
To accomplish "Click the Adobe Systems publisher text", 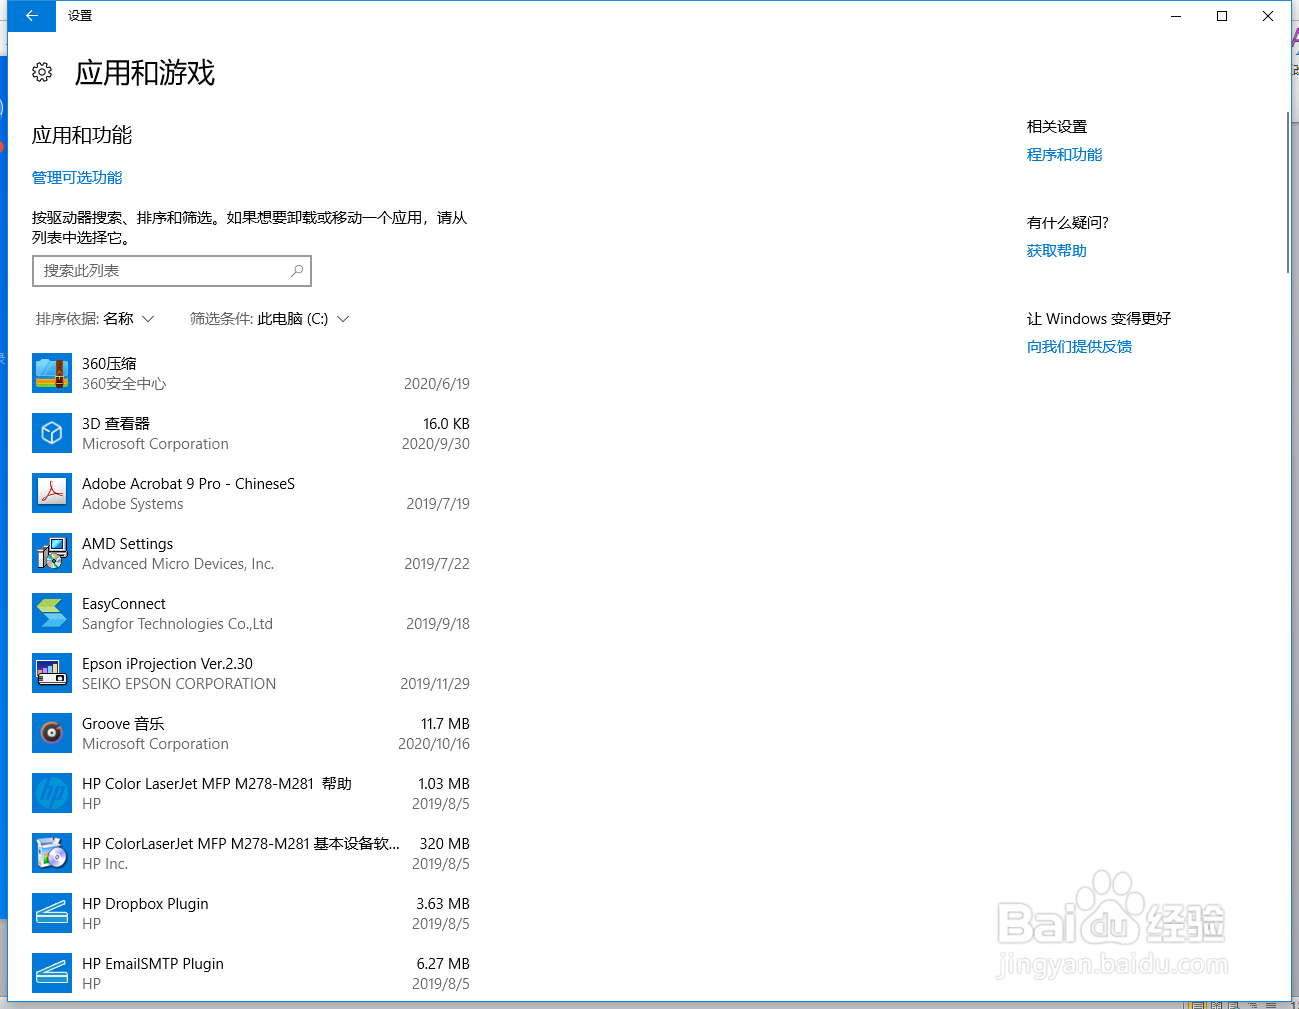I will click(133, 504).
